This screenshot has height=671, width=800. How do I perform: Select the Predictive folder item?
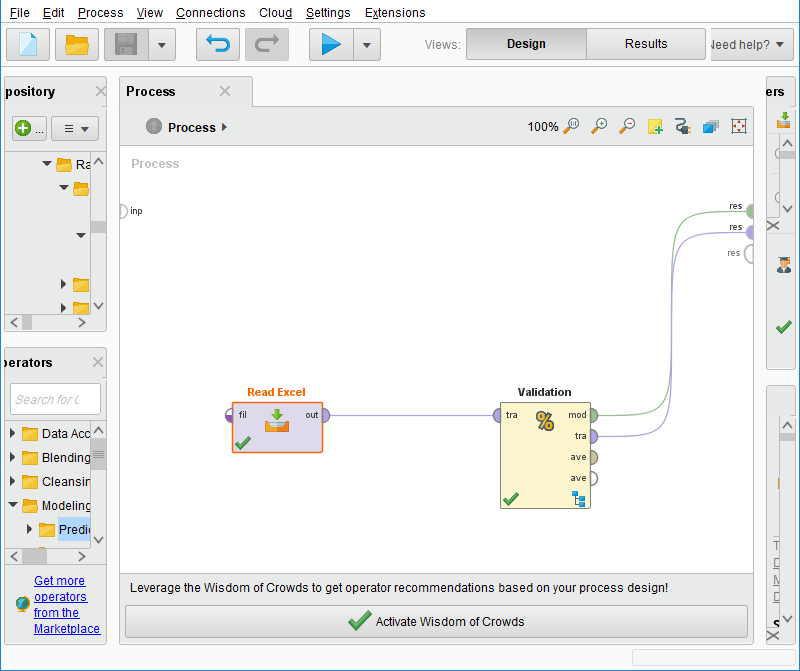[74, 529]
